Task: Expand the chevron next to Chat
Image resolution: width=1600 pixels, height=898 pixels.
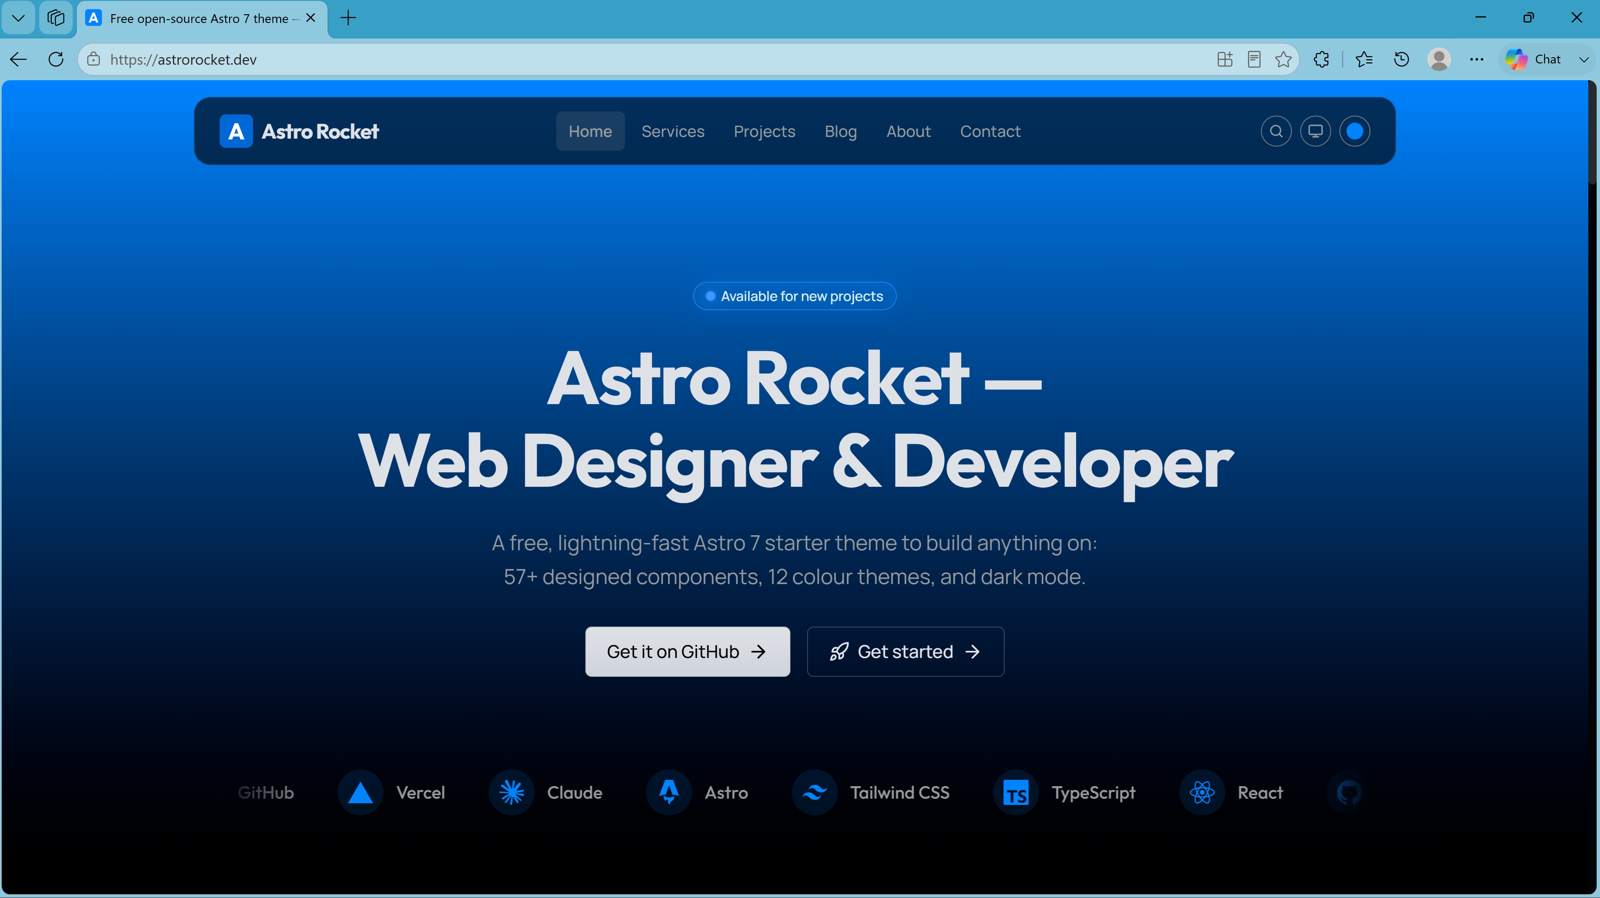Action: tap(1584, 59)
